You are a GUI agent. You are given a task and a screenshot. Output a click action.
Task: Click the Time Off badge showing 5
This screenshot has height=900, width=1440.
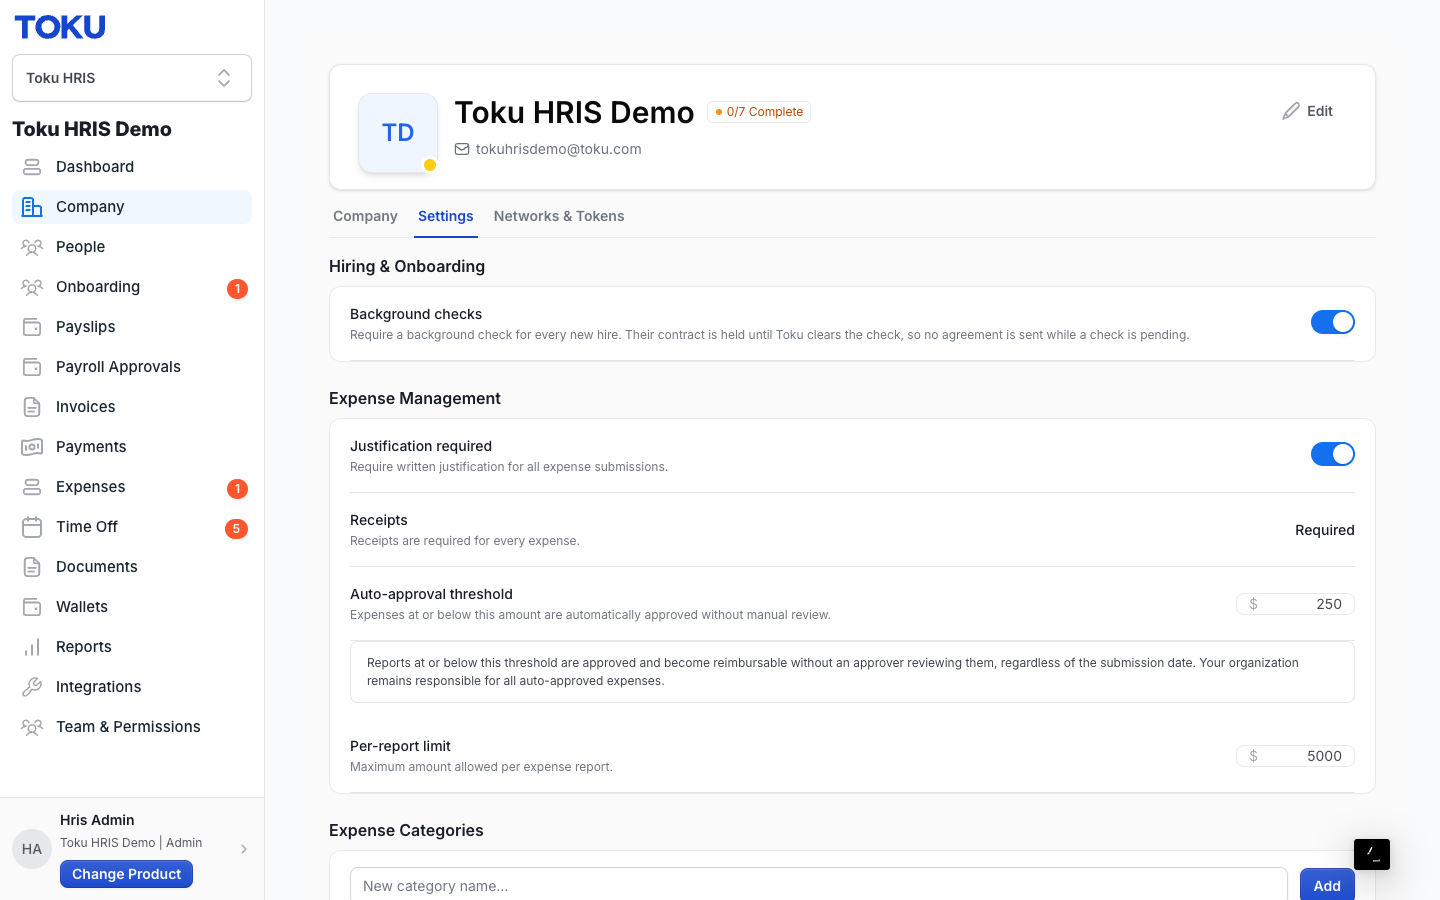click(236, 529)
